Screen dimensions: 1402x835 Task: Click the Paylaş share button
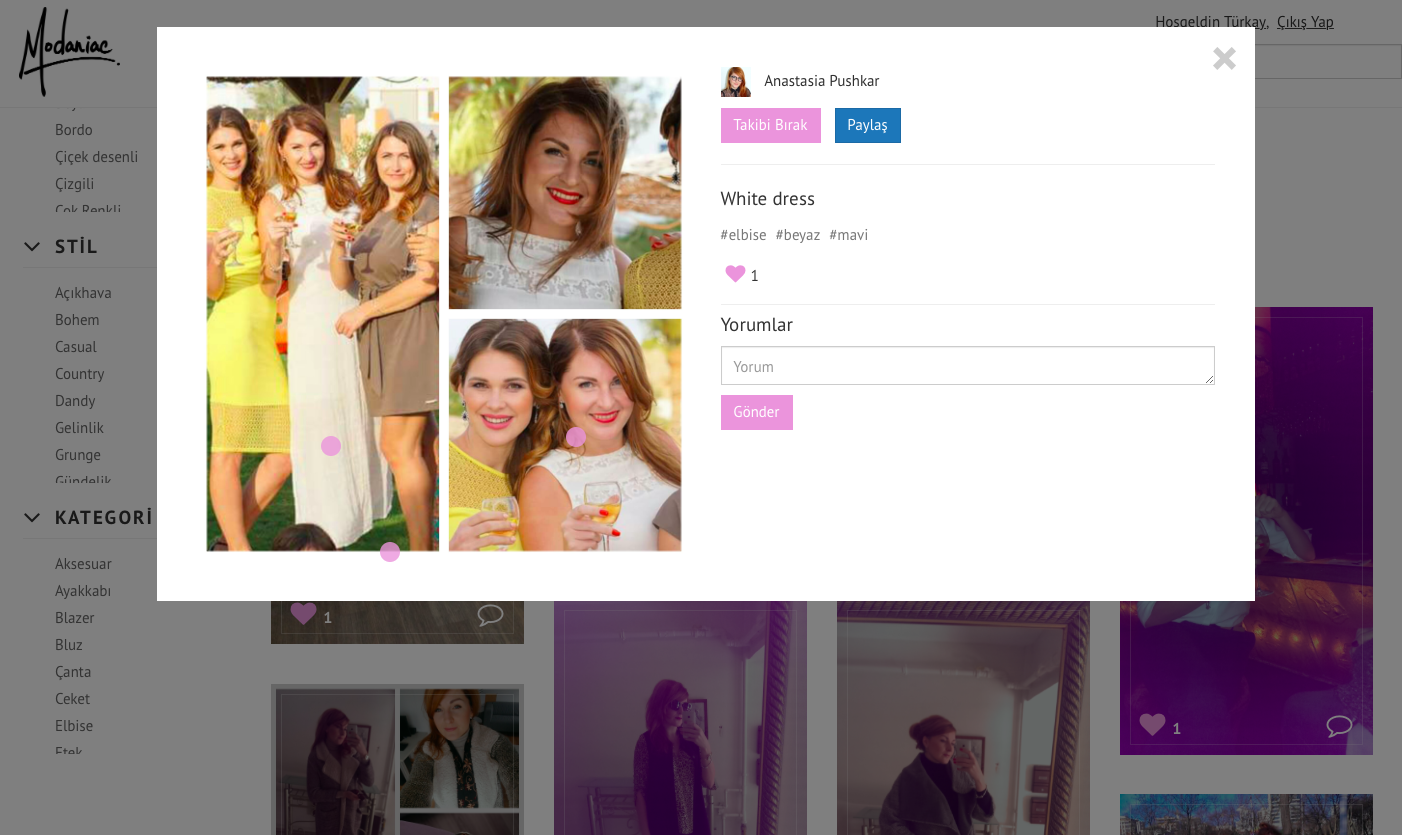[x=868, y=125]
